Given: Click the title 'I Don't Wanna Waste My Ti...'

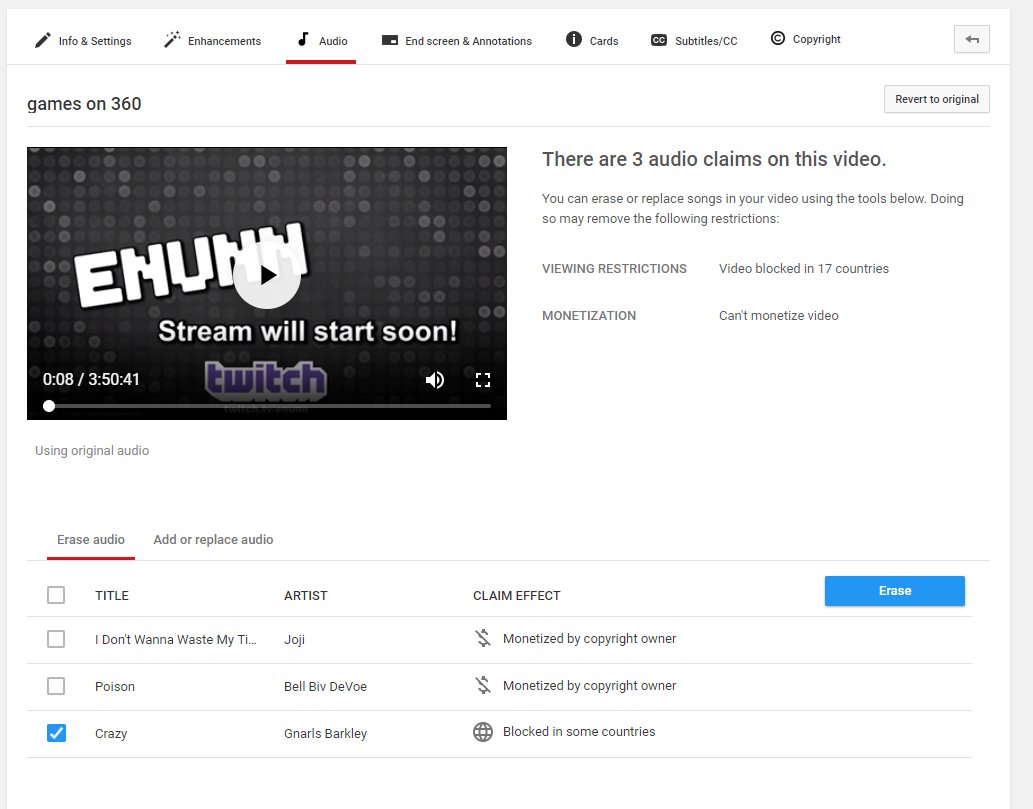Looking at the screenshot, I should pos(176,640).
